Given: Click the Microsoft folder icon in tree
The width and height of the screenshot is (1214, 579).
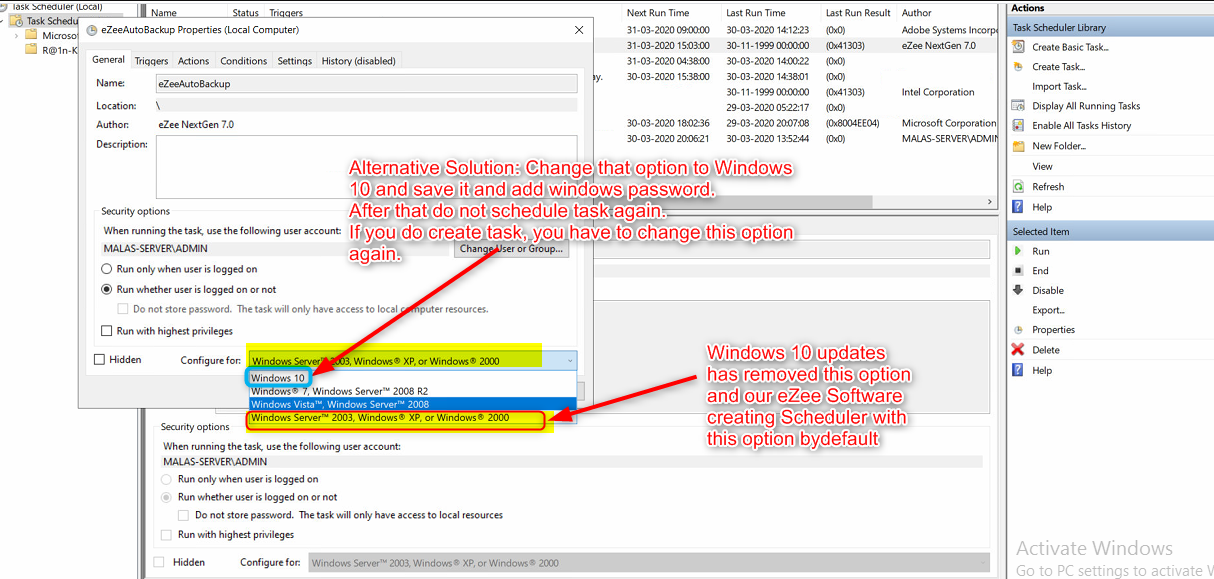Looking at the screenshot, I should tap(32, 35).
